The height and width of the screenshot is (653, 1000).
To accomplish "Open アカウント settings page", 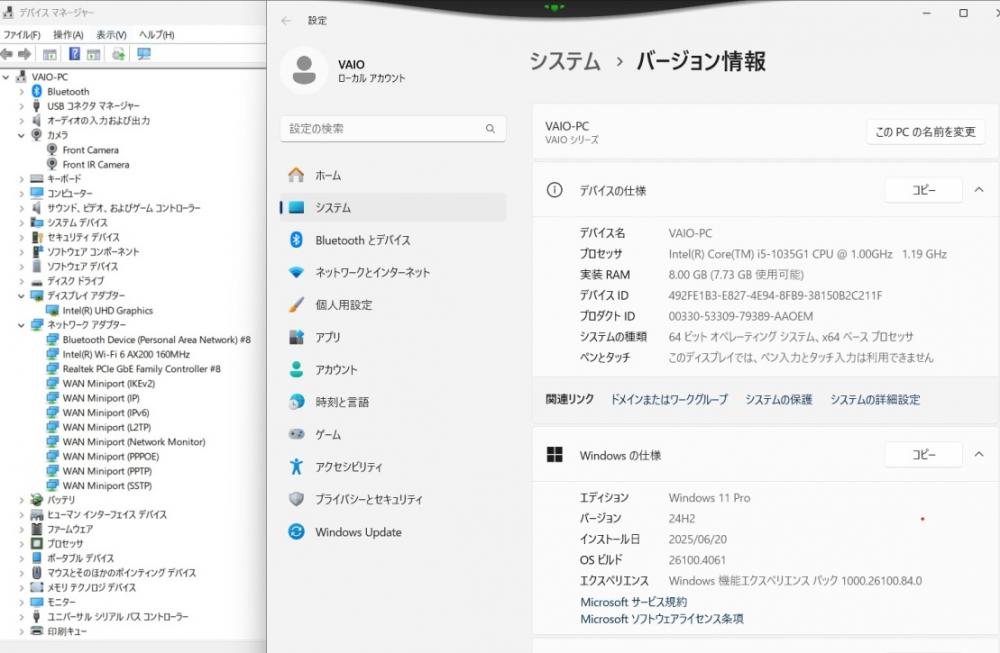I will click(x=393, y=369).
